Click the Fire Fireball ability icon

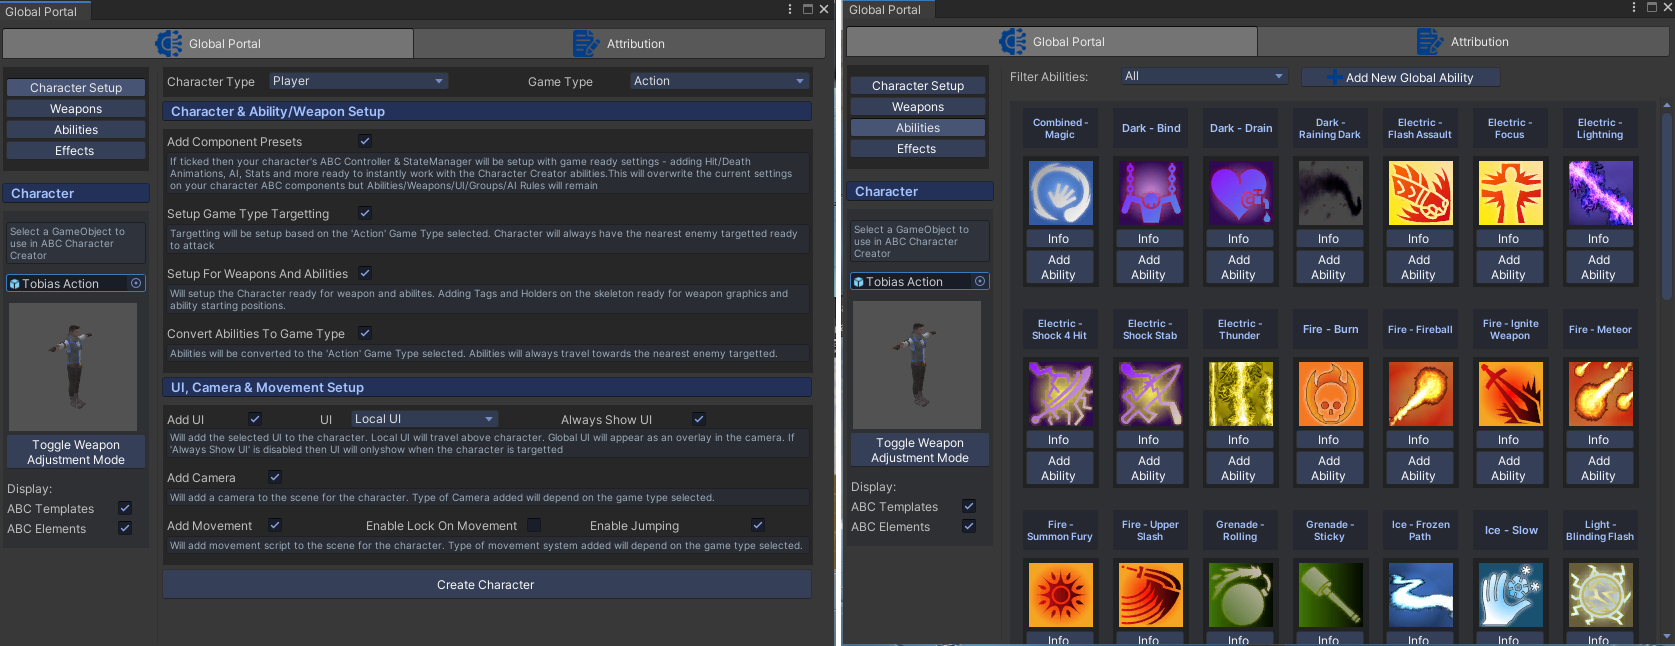[1420, 394]
